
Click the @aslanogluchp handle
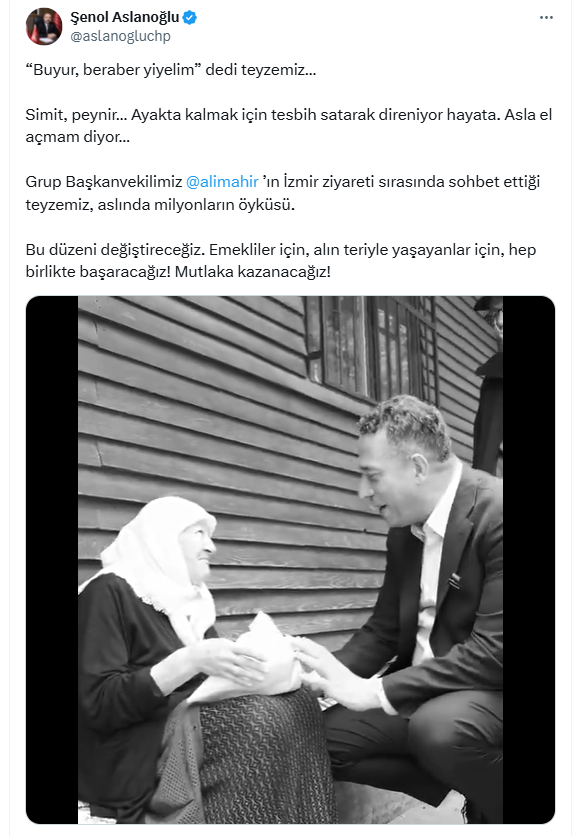point(120,36)
